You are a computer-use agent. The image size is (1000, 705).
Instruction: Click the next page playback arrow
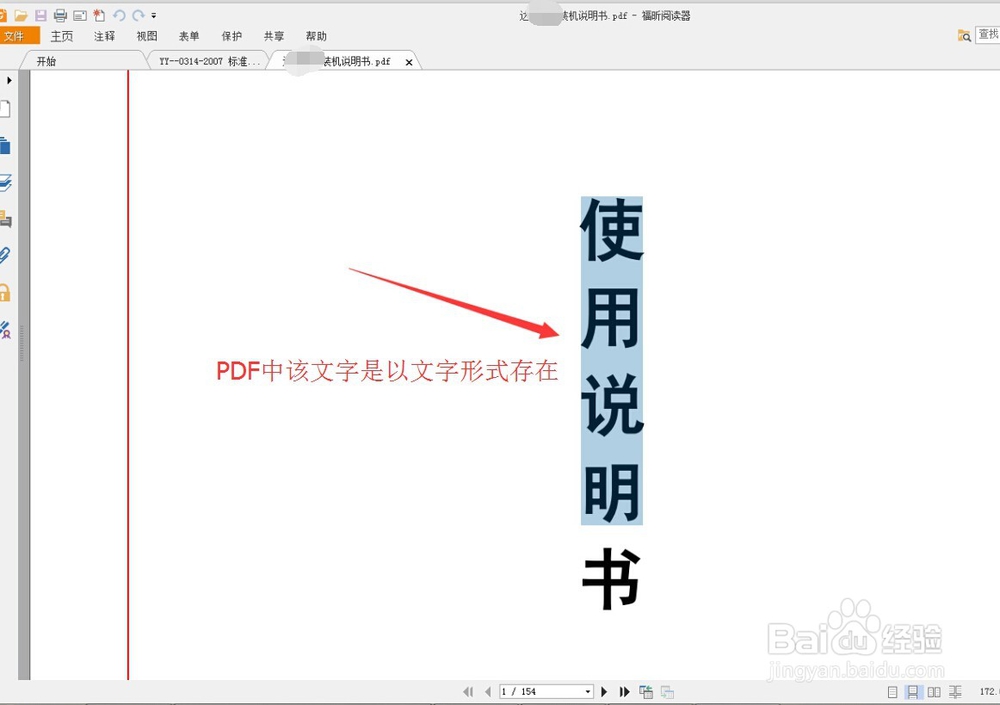click(x=604, y=691)
